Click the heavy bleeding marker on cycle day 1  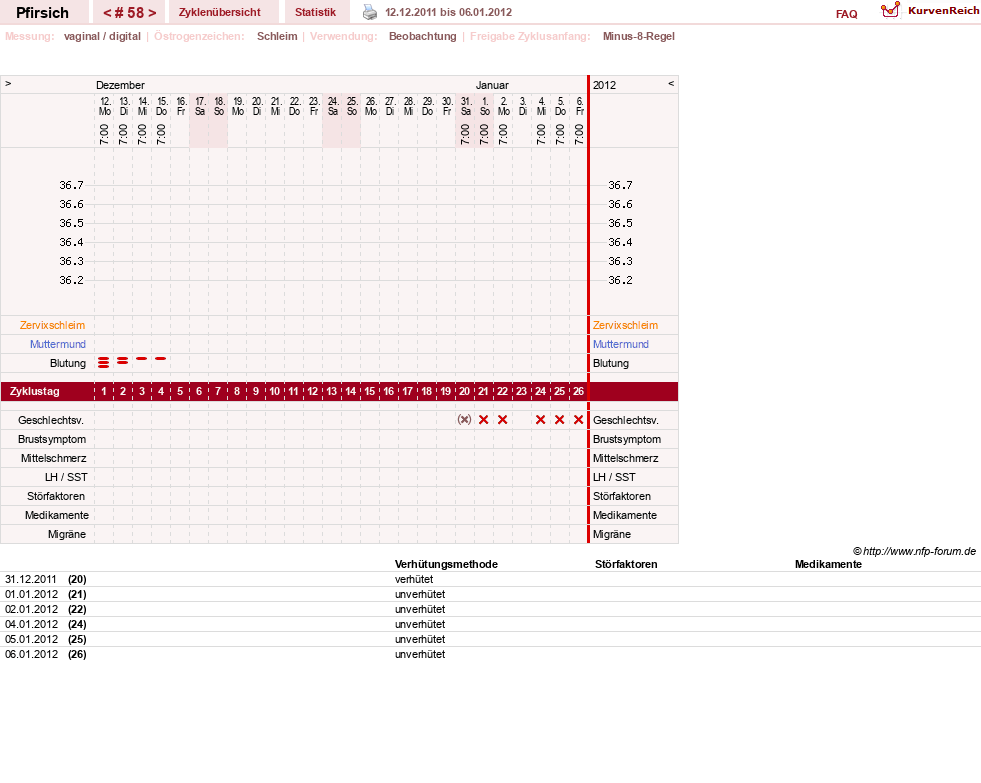coord(104,362)
